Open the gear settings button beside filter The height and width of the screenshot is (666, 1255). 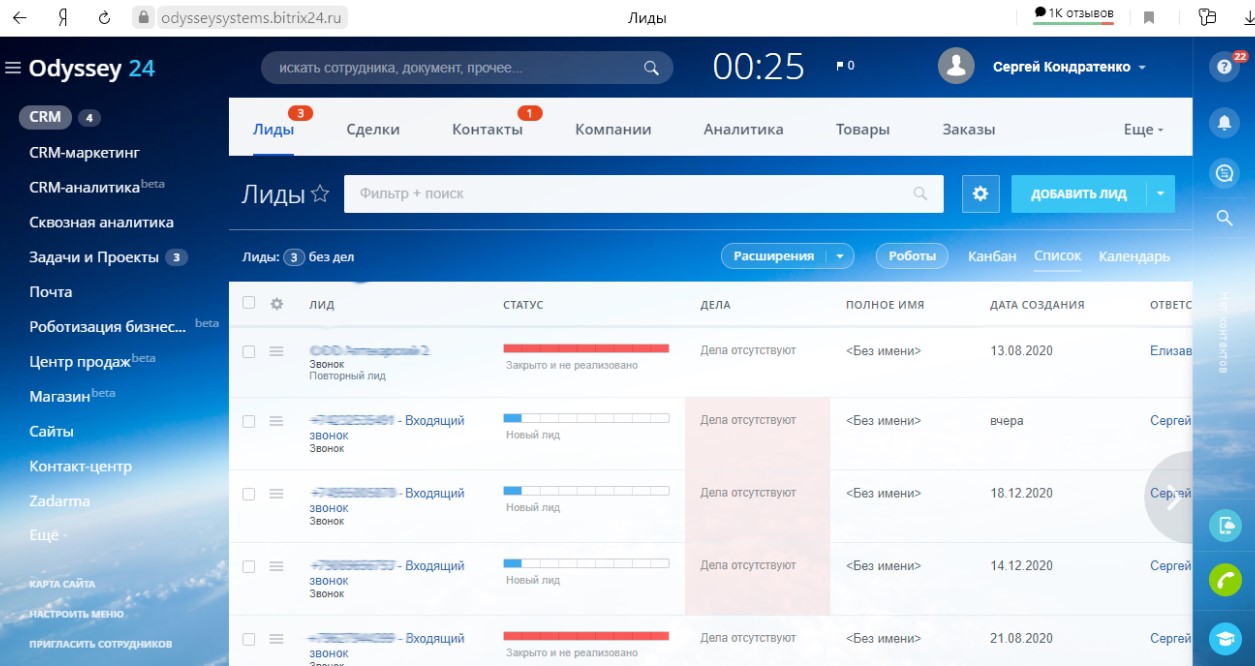coord(980,194)
